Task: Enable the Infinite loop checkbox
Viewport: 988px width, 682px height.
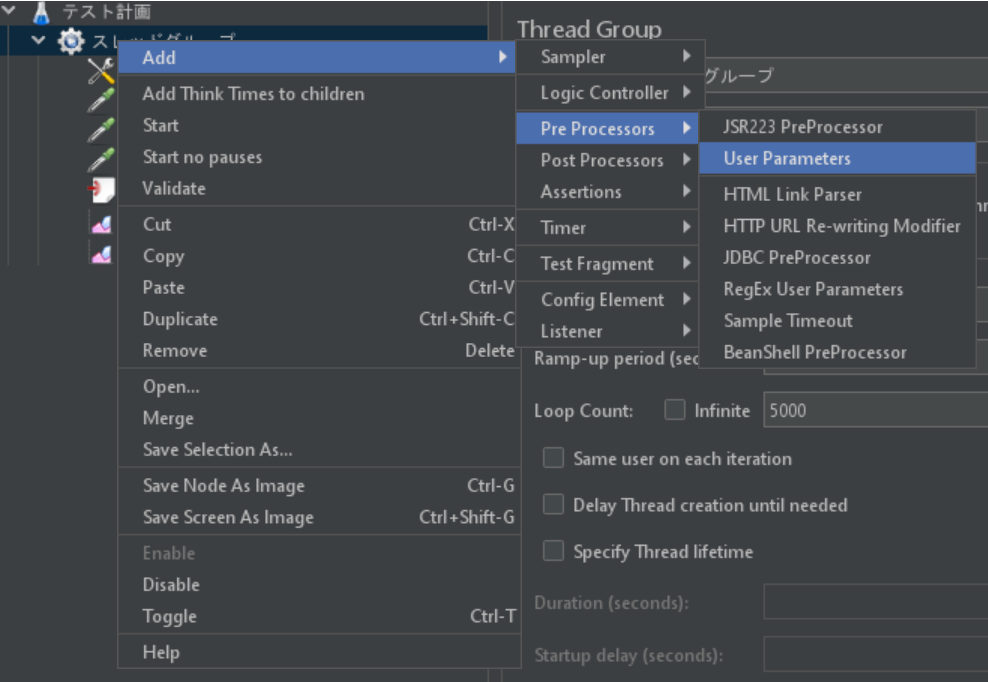Action: point(675,410)
